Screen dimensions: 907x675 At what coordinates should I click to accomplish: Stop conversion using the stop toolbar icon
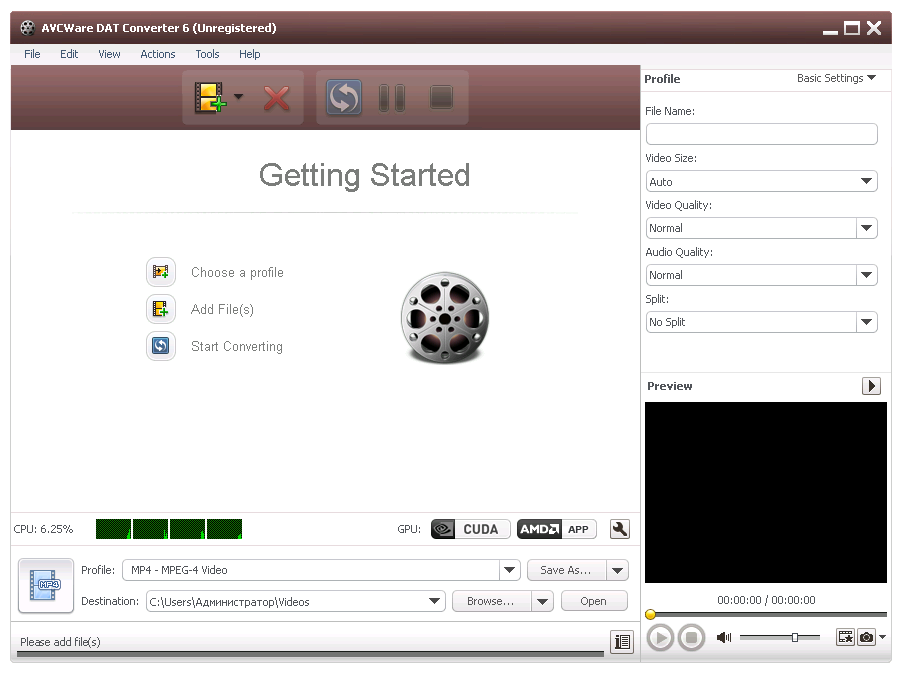tap(441, 97)
